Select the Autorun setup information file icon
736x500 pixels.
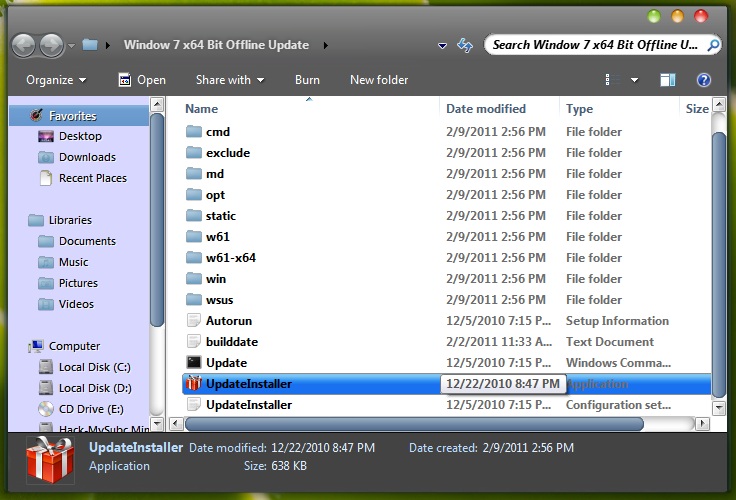[x=193, y=321]
